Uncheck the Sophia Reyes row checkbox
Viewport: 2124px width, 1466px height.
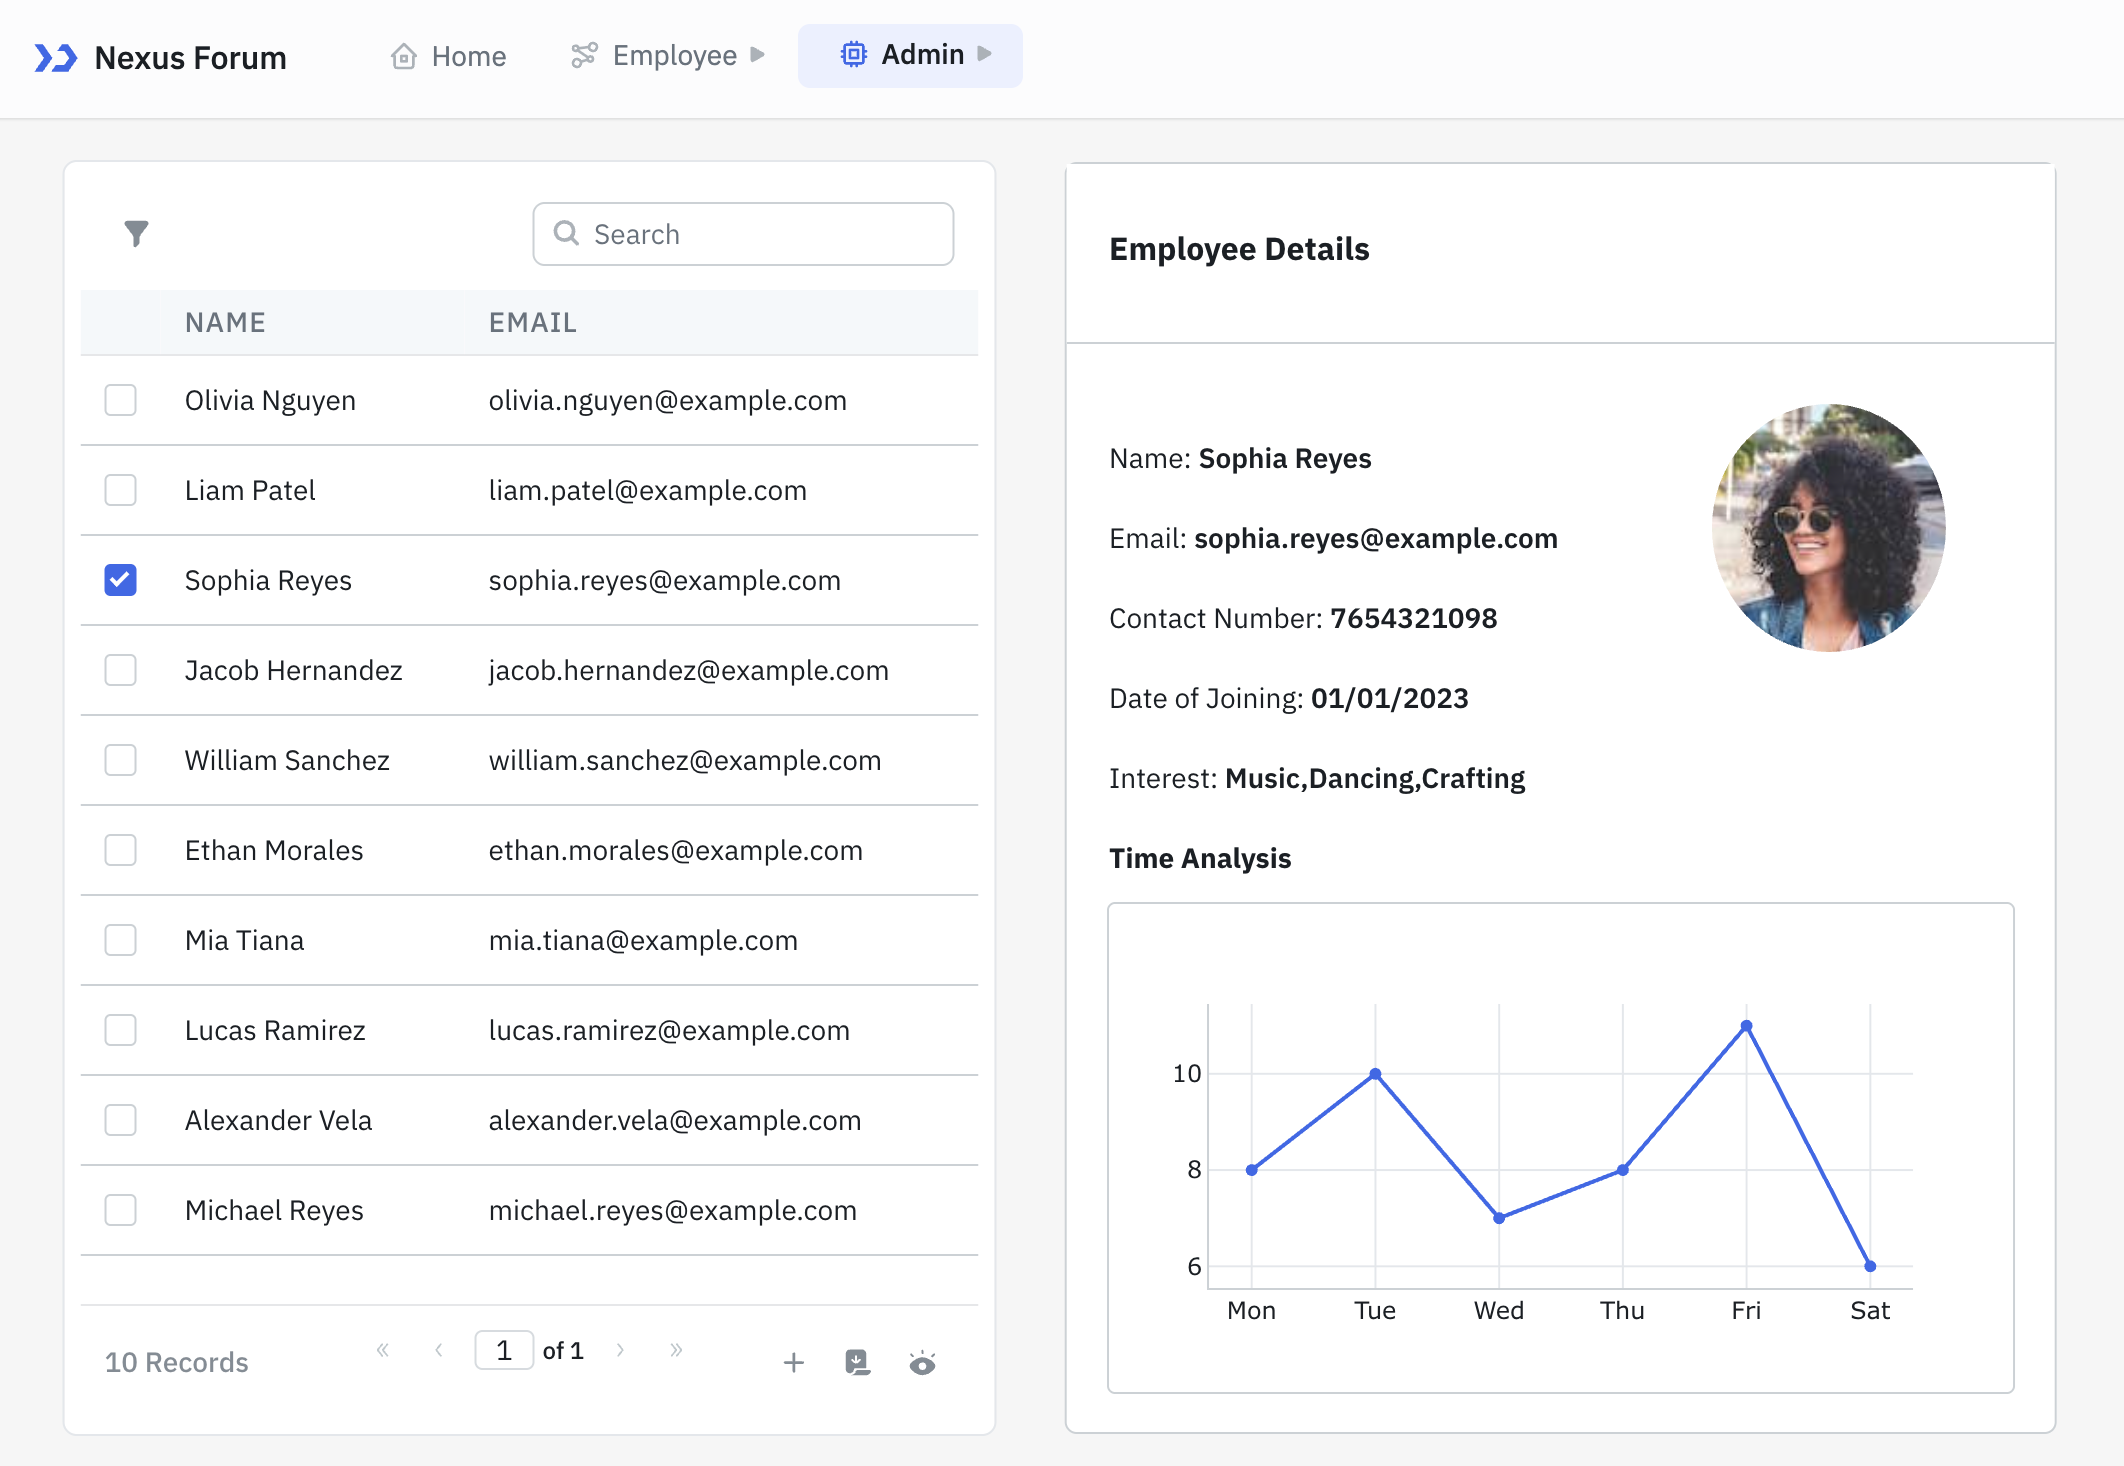[x=120, y=580]
